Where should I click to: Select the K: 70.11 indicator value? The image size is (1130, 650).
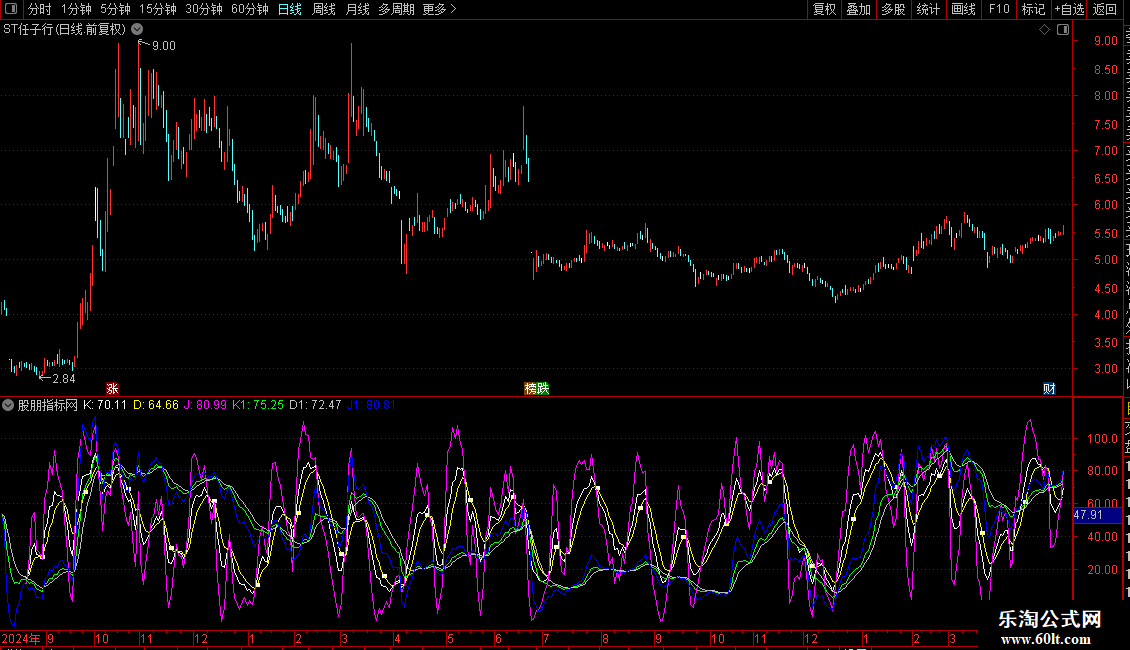point(105,405)
